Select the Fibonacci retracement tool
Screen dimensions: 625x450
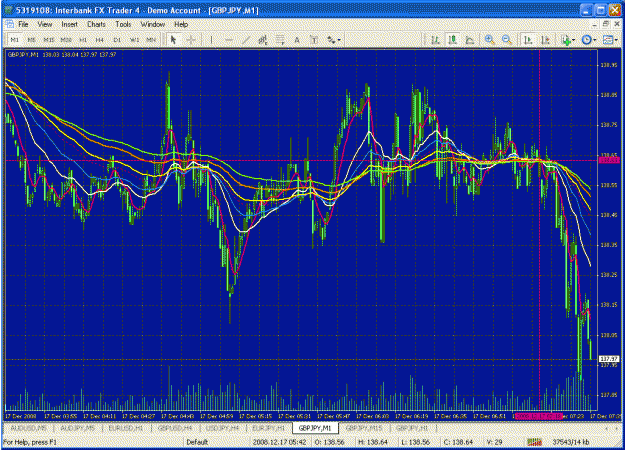click(x=280, y=39)
